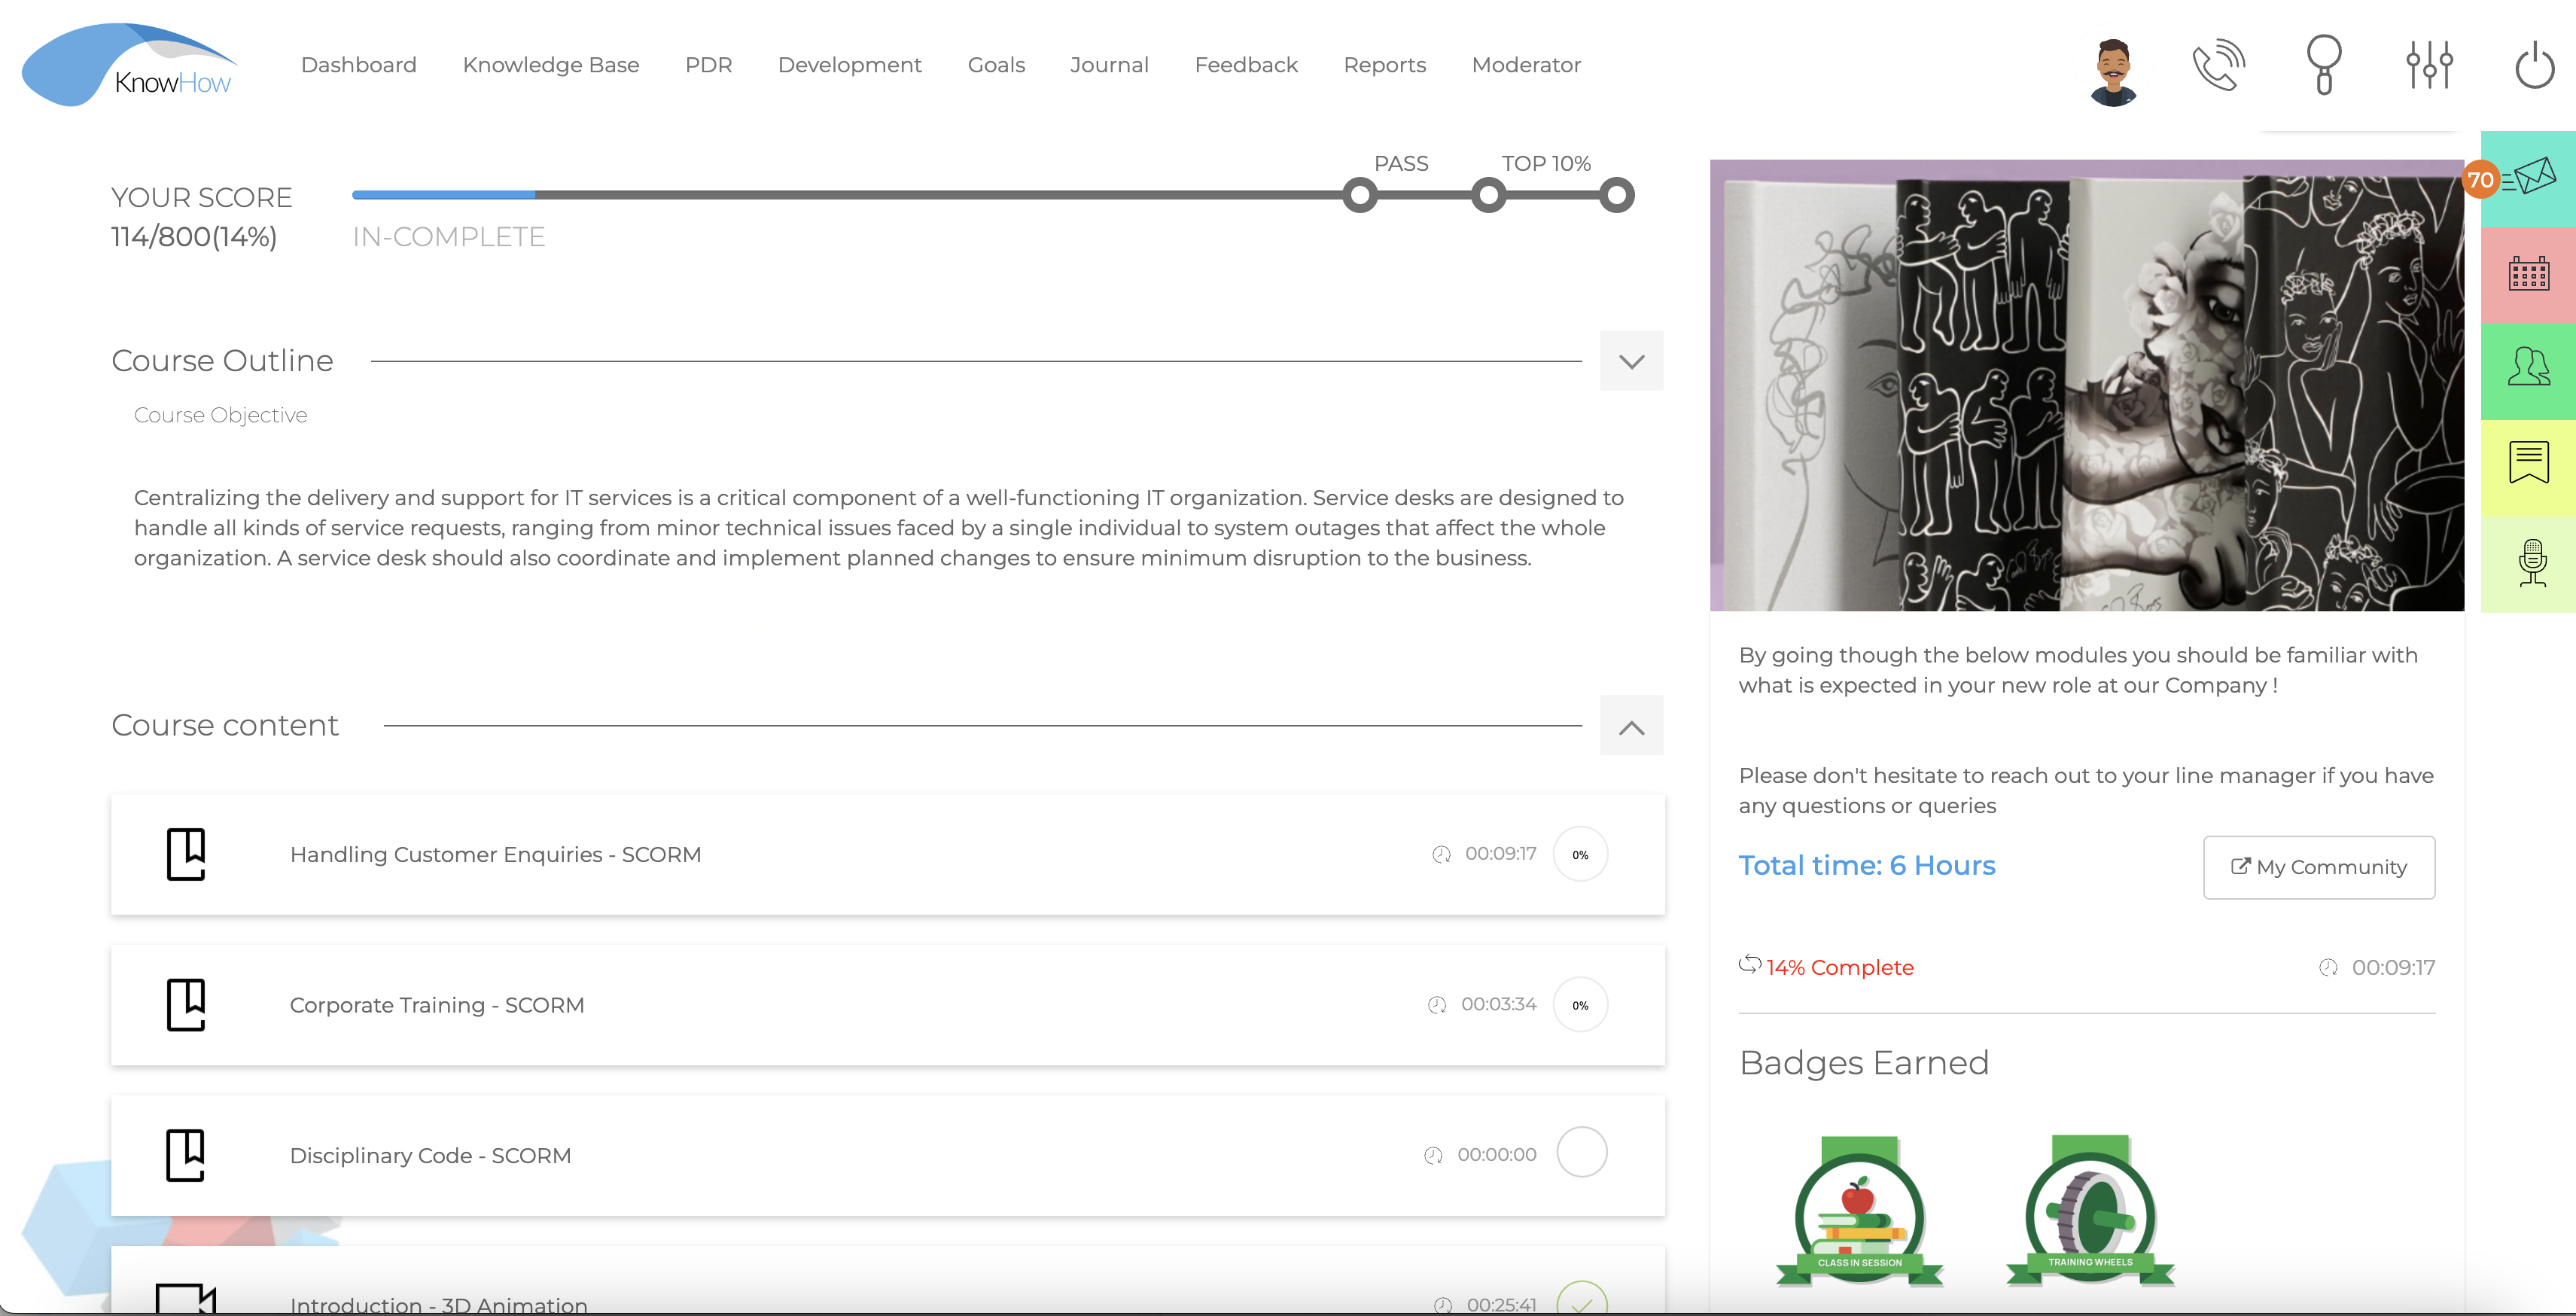
Task: Click the PASS marker on score bar
Action: point(1360,195)
